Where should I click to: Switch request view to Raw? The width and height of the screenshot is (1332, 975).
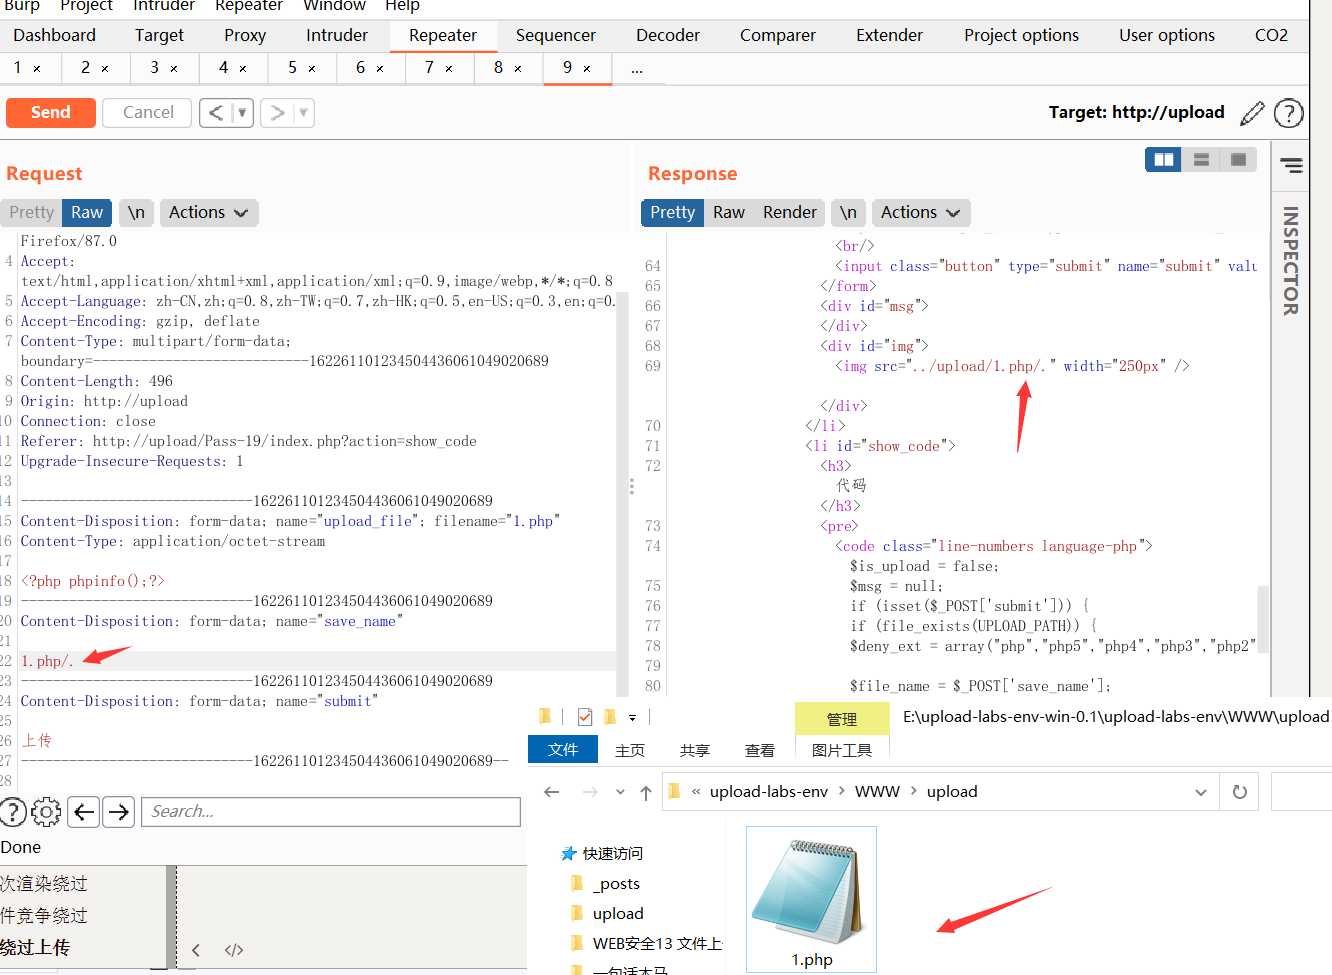coord(87,212)
